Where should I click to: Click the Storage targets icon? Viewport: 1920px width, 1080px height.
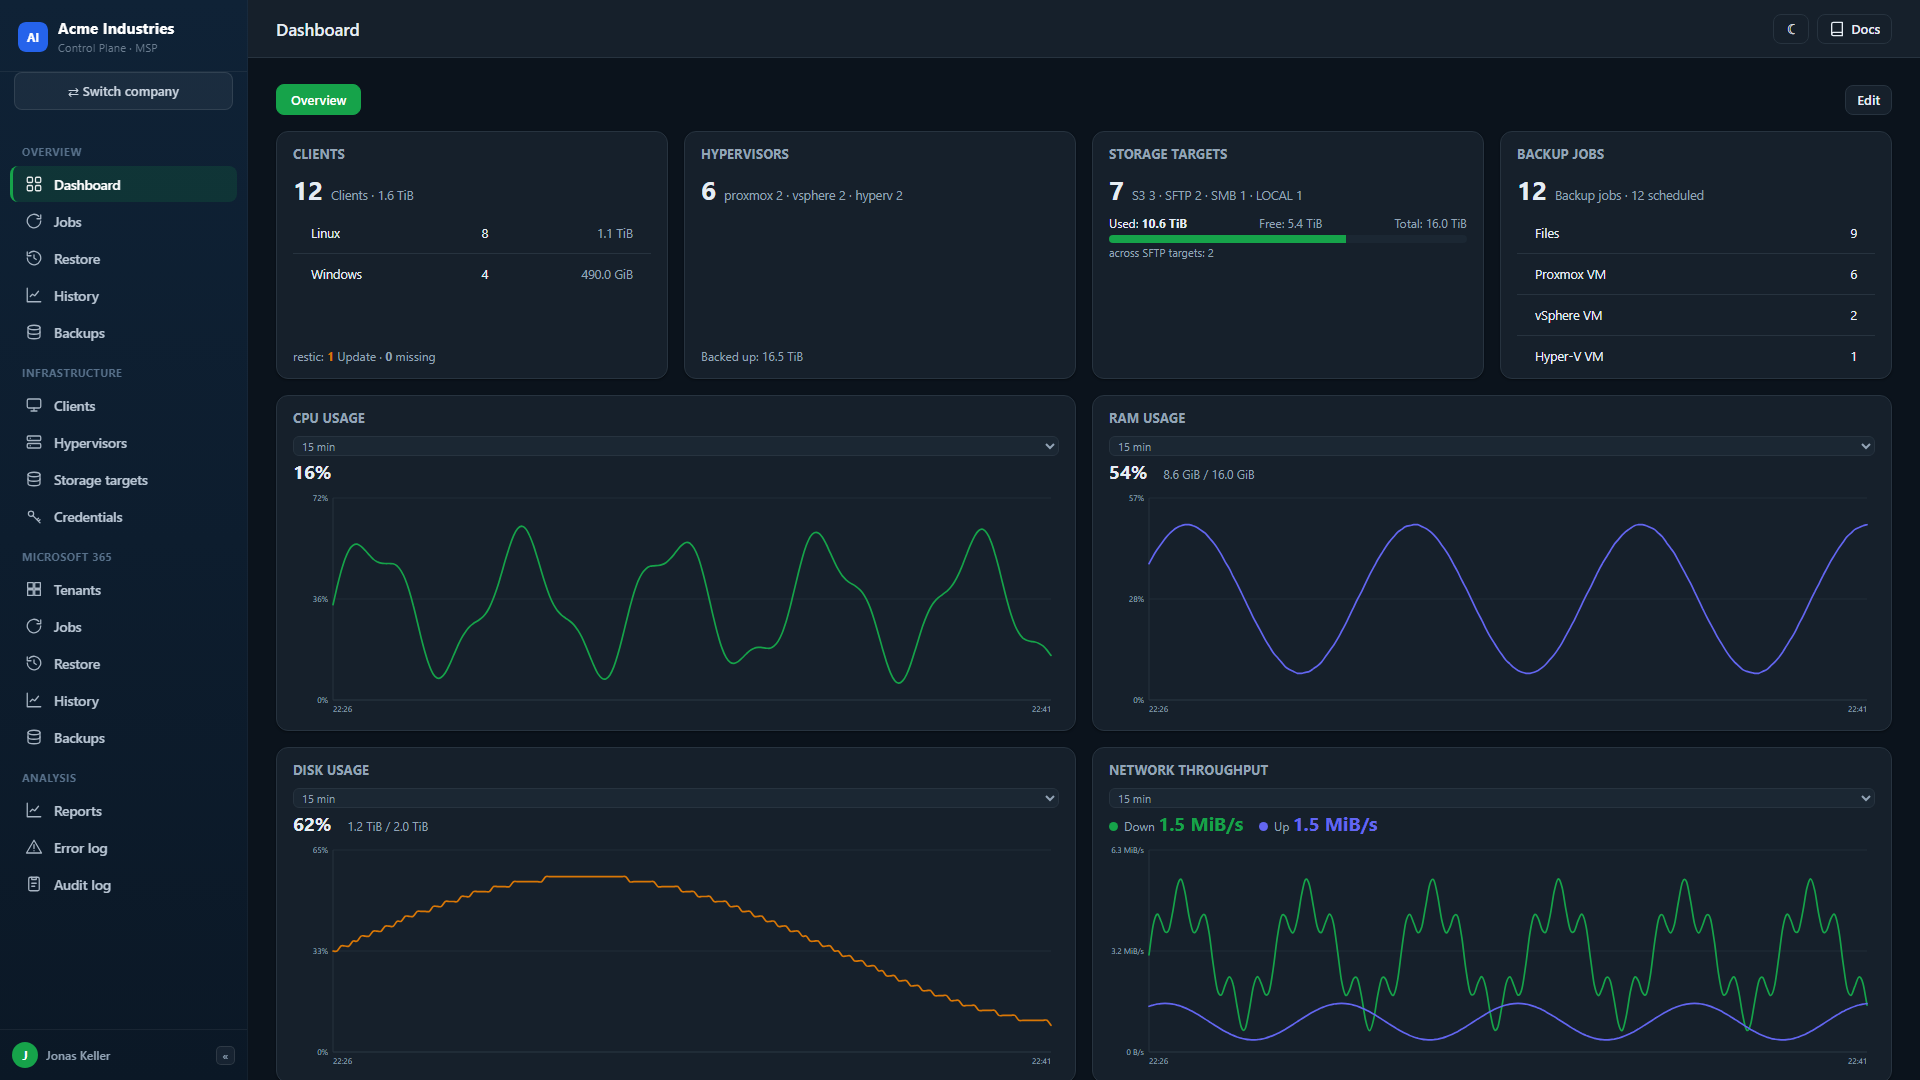coord(34,480)
